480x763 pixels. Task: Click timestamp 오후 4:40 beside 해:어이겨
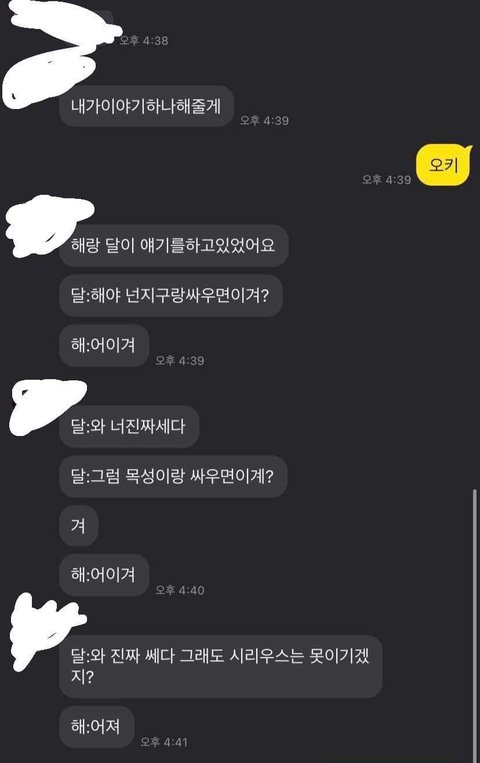click(180, 590)
